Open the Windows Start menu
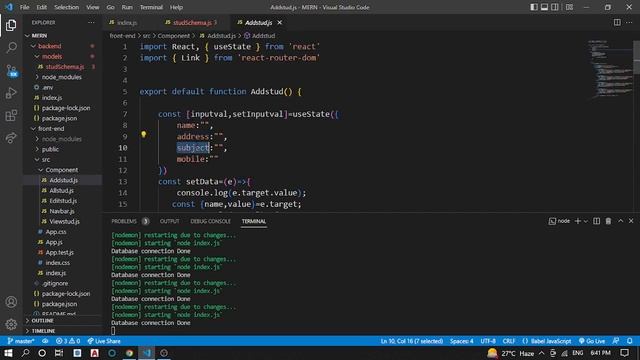This screenshot has width=640, height=360. click(8, 353)
